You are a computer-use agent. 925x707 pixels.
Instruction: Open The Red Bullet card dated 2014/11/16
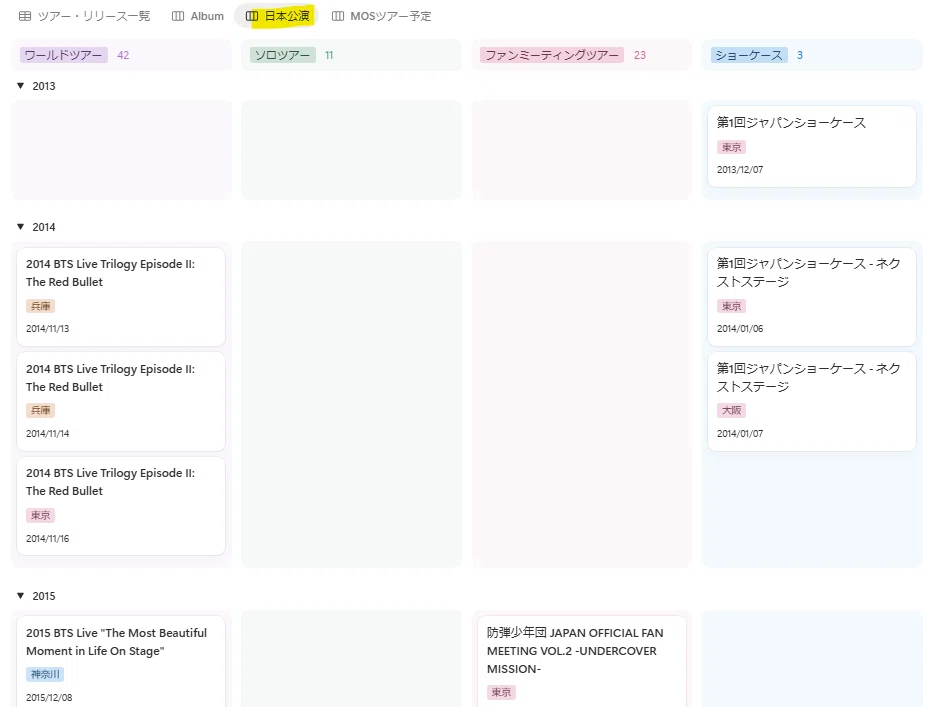click(x=121, y=506)
